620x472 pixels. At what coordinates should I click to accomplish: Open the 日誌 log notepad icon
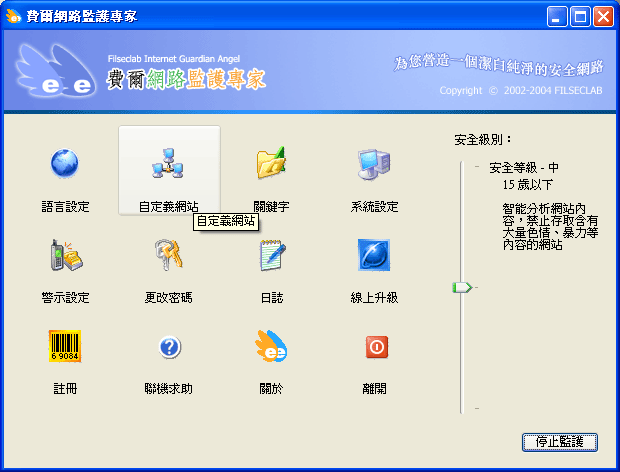[271, 255]
